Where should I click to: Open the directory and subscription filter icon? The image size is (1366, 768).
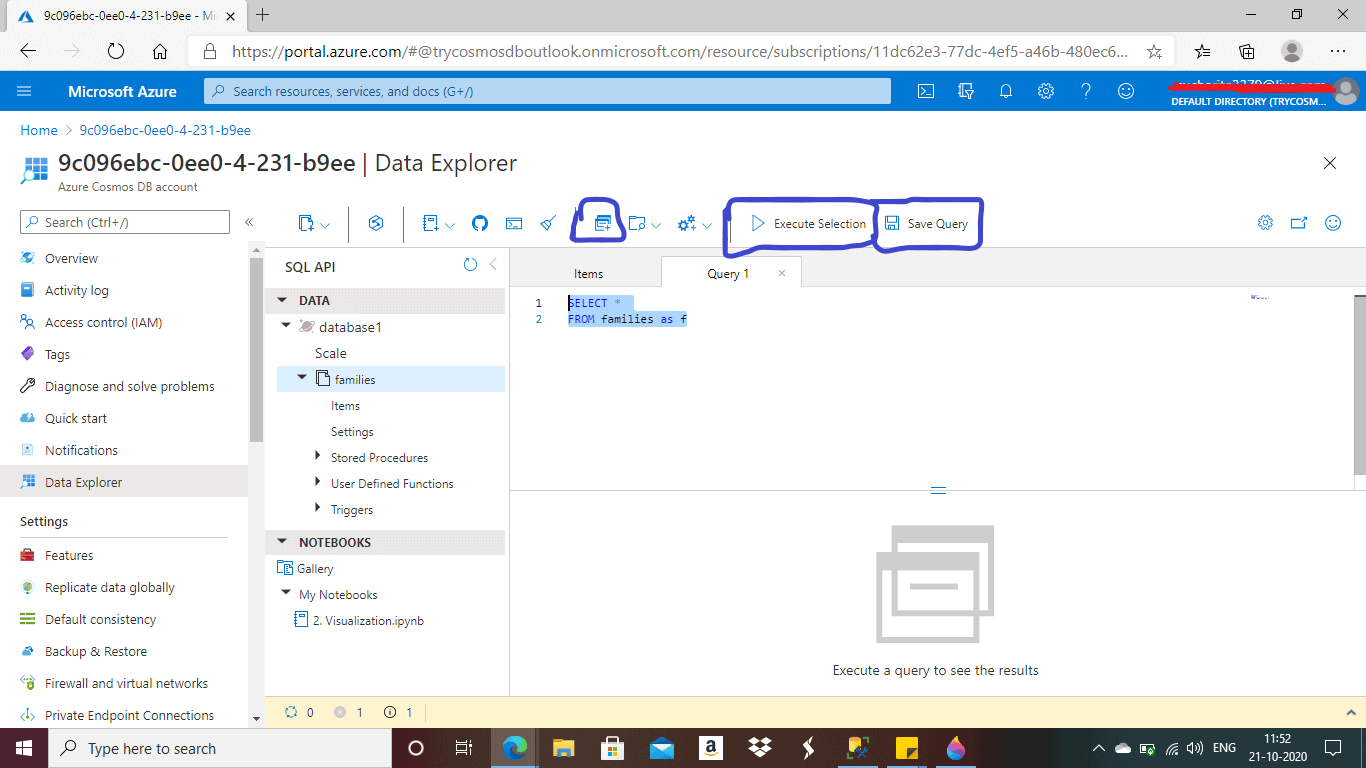pyautogui.click(x=966, y=91)
